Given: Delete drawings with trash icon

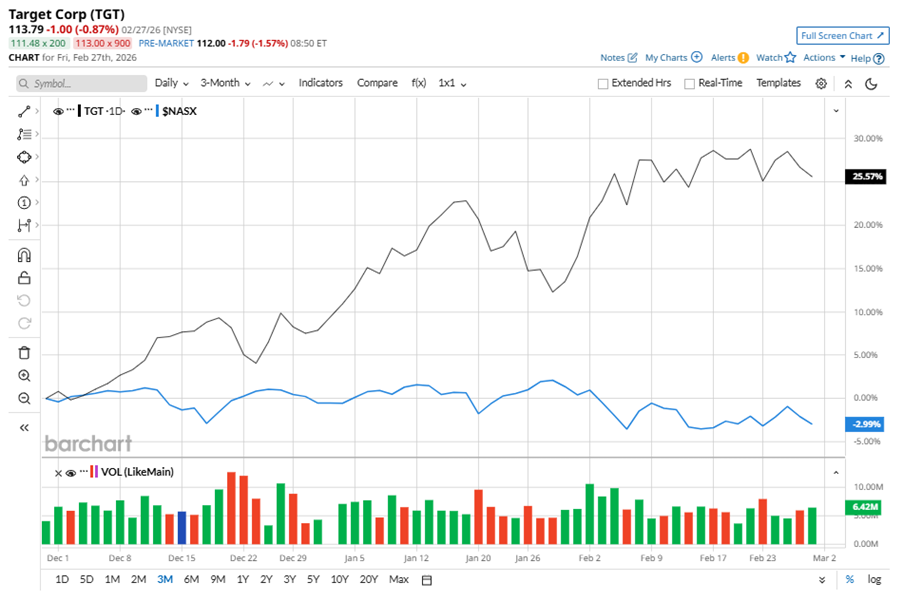Looking at the screenshot, I should [24, 353].
